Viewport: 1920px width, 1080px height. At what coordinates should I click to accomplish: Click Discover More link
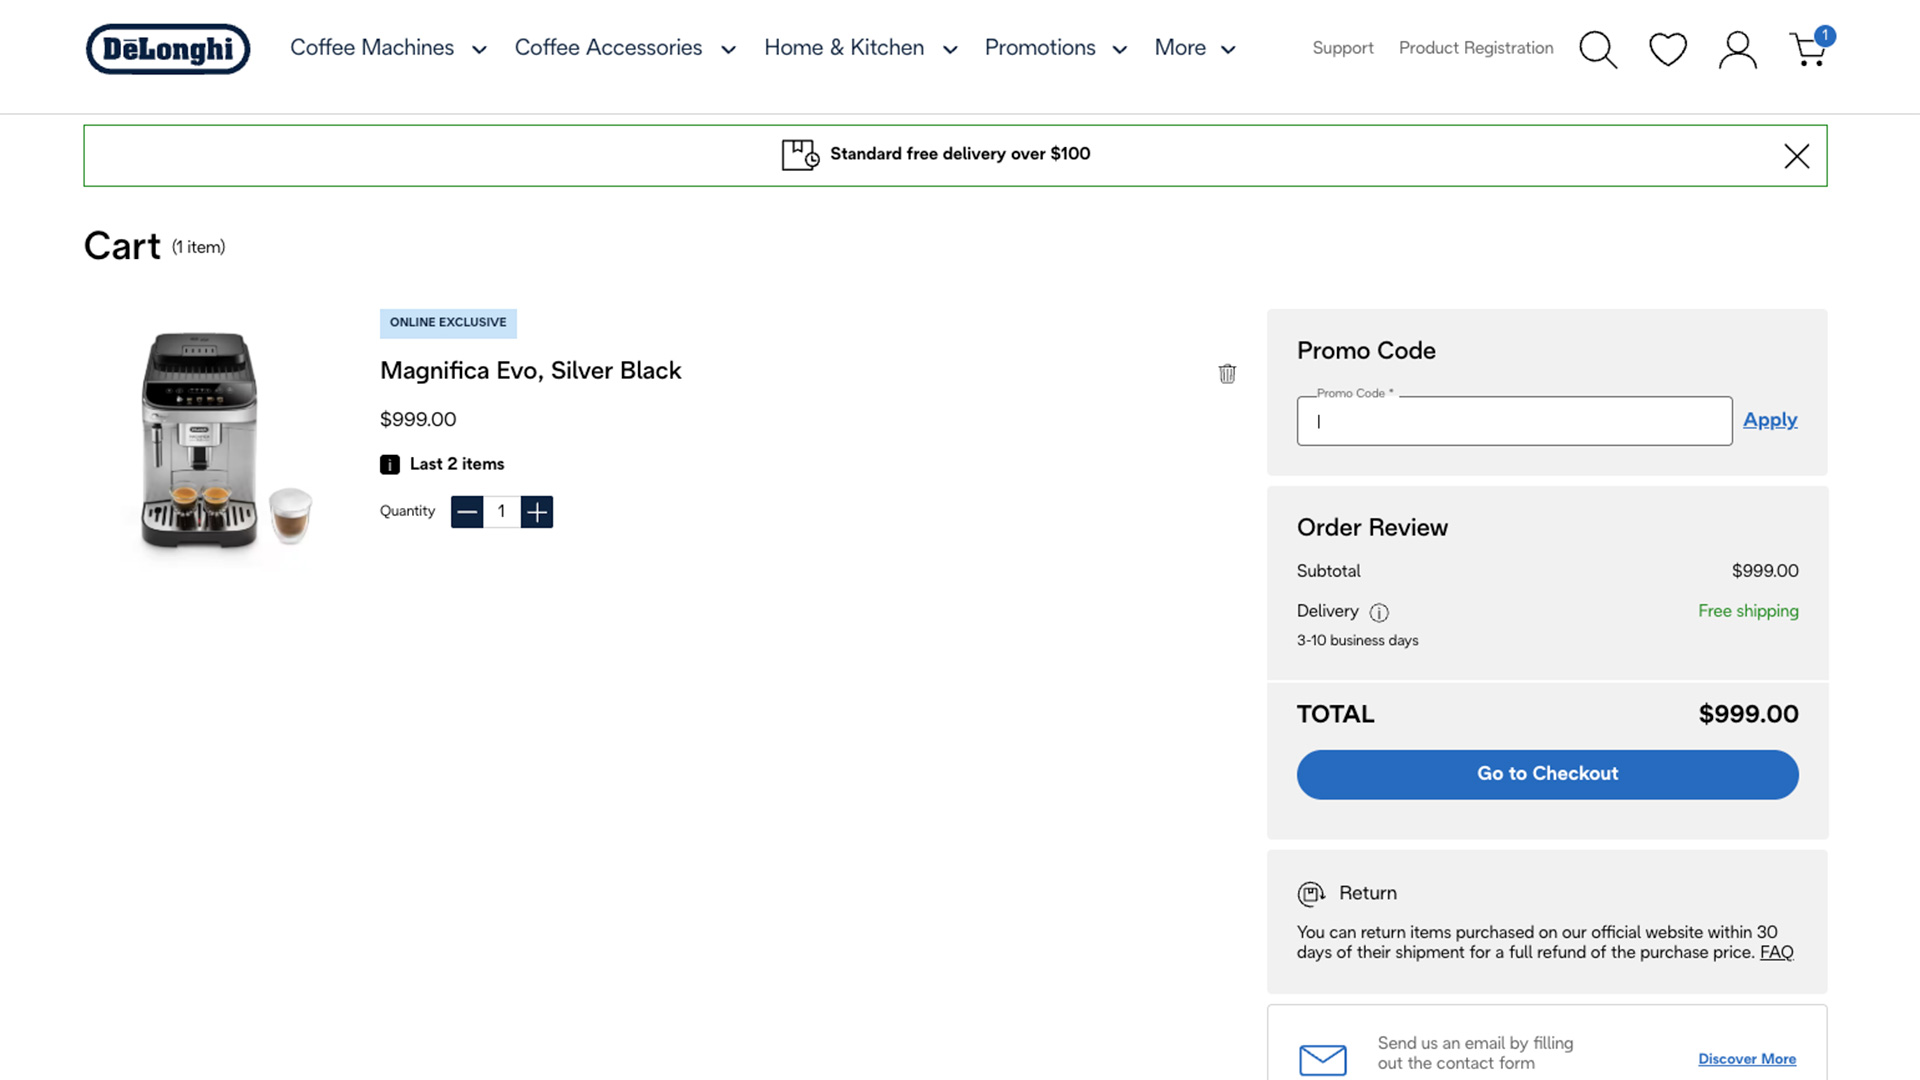pos(1747,1059)
